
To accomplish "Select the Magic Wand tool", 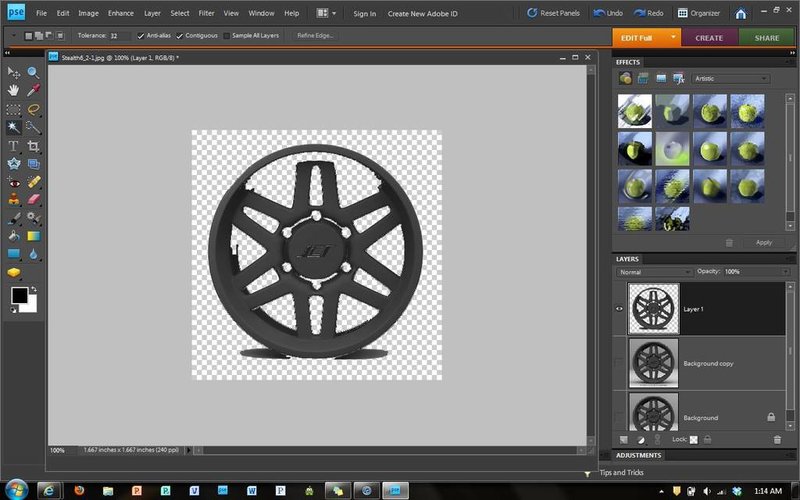I will tap(13, 127).
